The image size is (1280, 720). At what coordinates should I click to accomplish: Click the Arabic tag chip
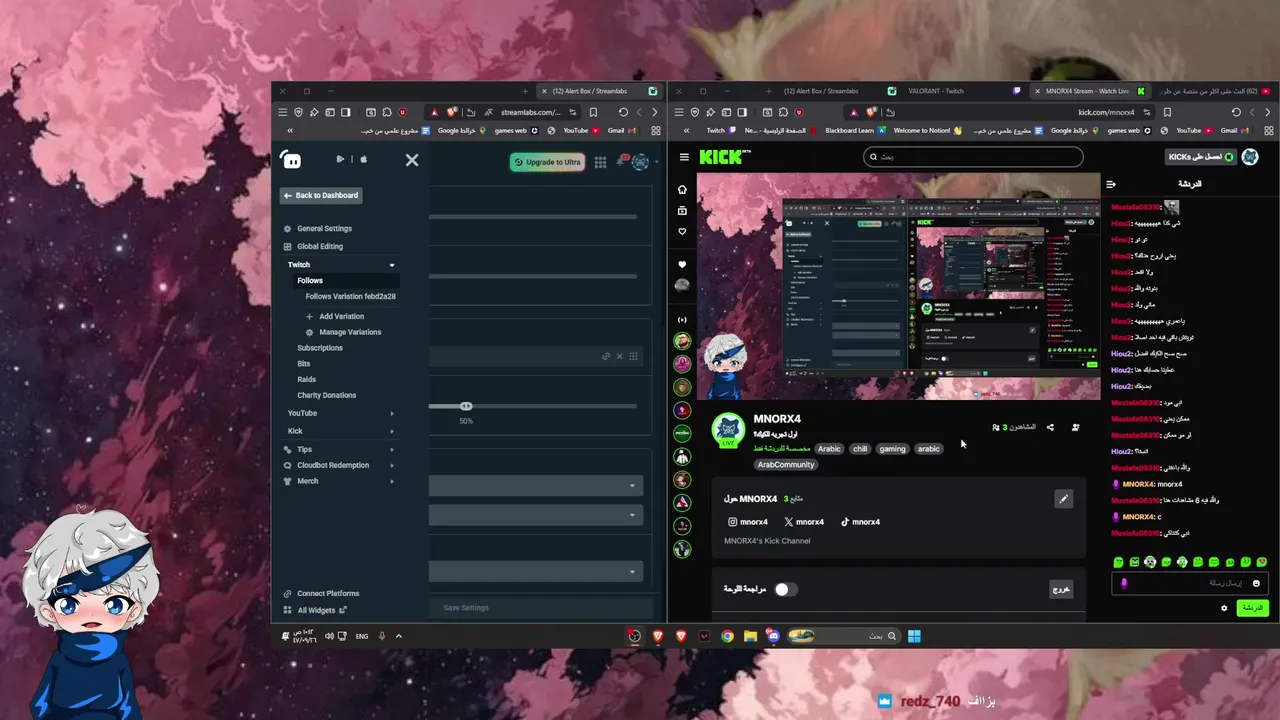[829, 449]
